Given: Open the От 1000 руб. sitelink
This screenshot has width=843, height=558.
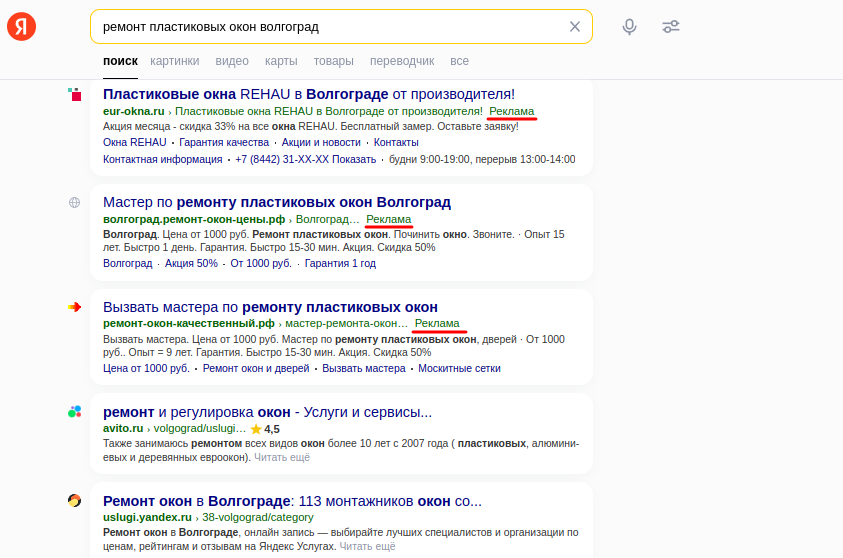Looking at the screenshot, I should click(261, 263).
